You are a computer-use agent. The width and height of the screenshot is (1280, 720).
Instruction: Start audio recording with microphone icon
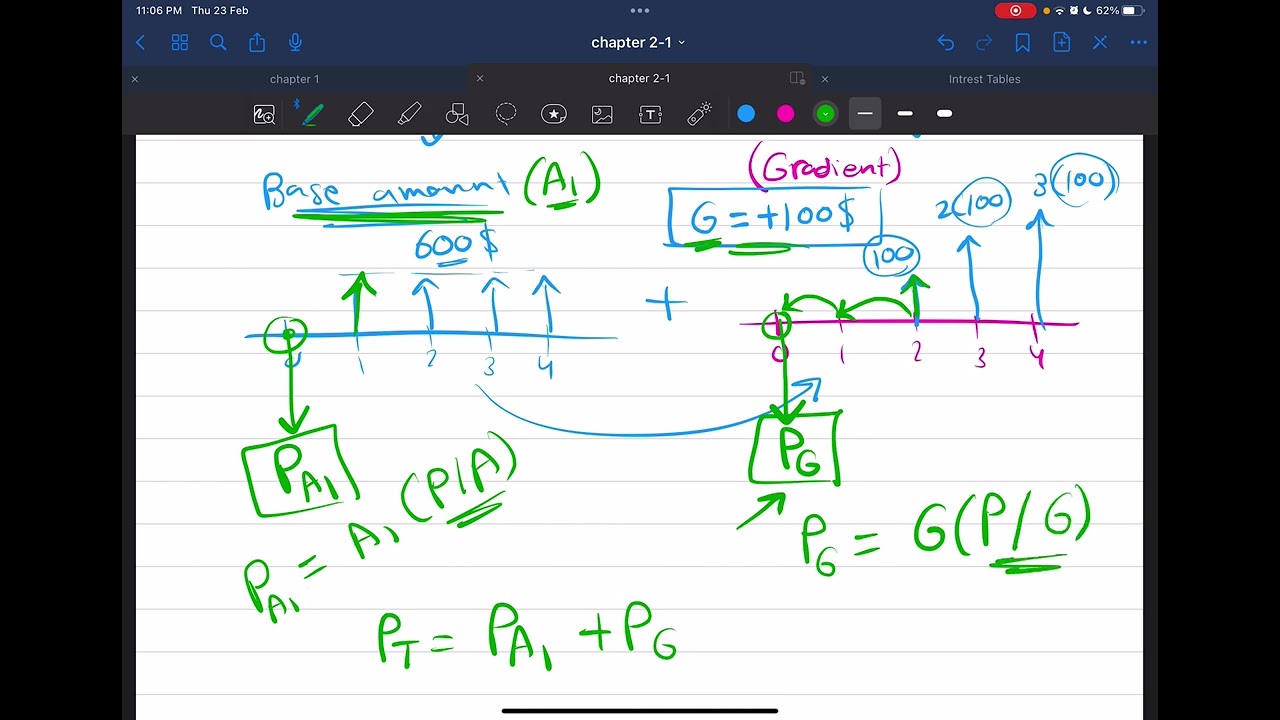(295, 42)
